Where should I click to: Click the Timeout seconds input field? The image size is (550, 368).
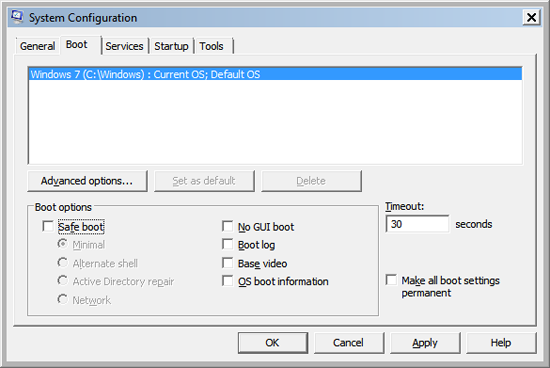(x=417, y=224)
